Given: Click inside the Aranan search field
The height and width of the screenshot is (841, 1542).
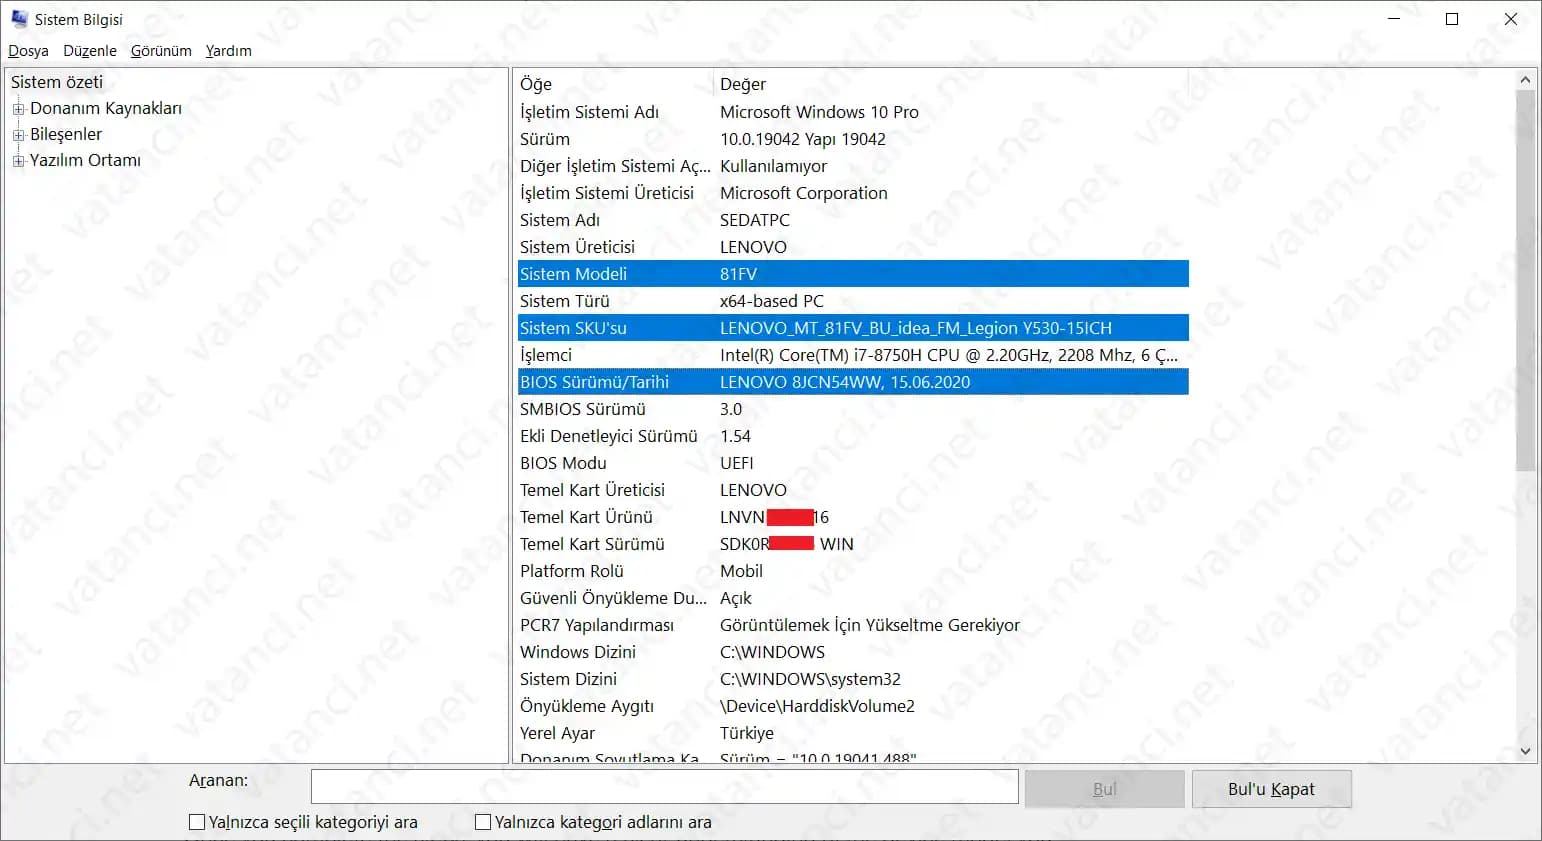Looking at the screenshot, I should point(664,787).
